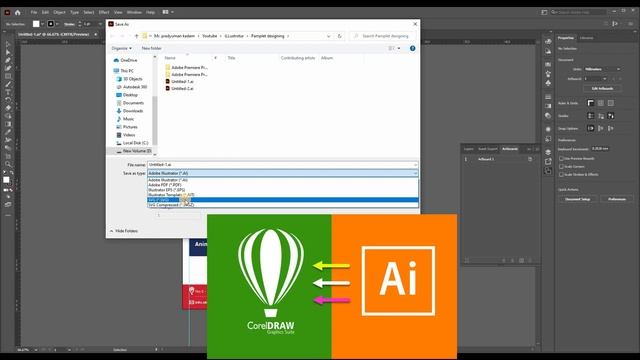This screenshot has width=640, height=360.
Task: Choose Adobe PDF (*.PDF) from the type list
Action: (282, 185)
